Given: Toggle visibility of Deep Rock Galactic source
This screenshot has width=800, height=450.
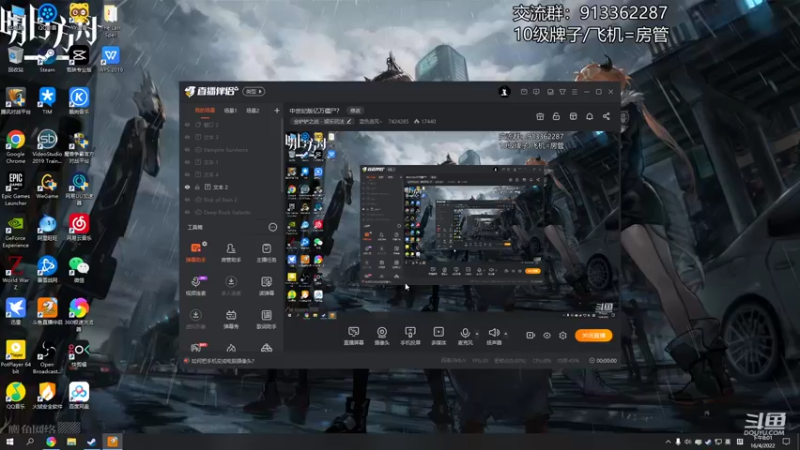Looking at the screenshot, I should point(187,212).
